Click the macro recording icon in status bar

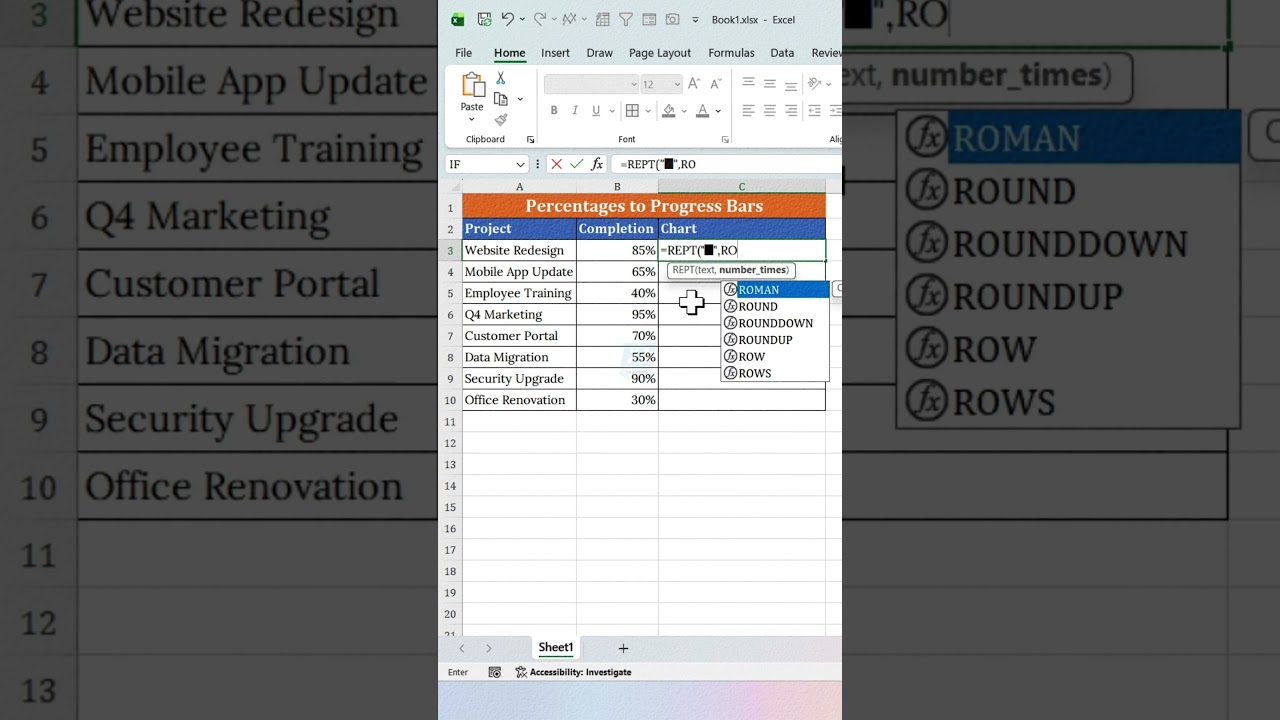pos(495,672)
